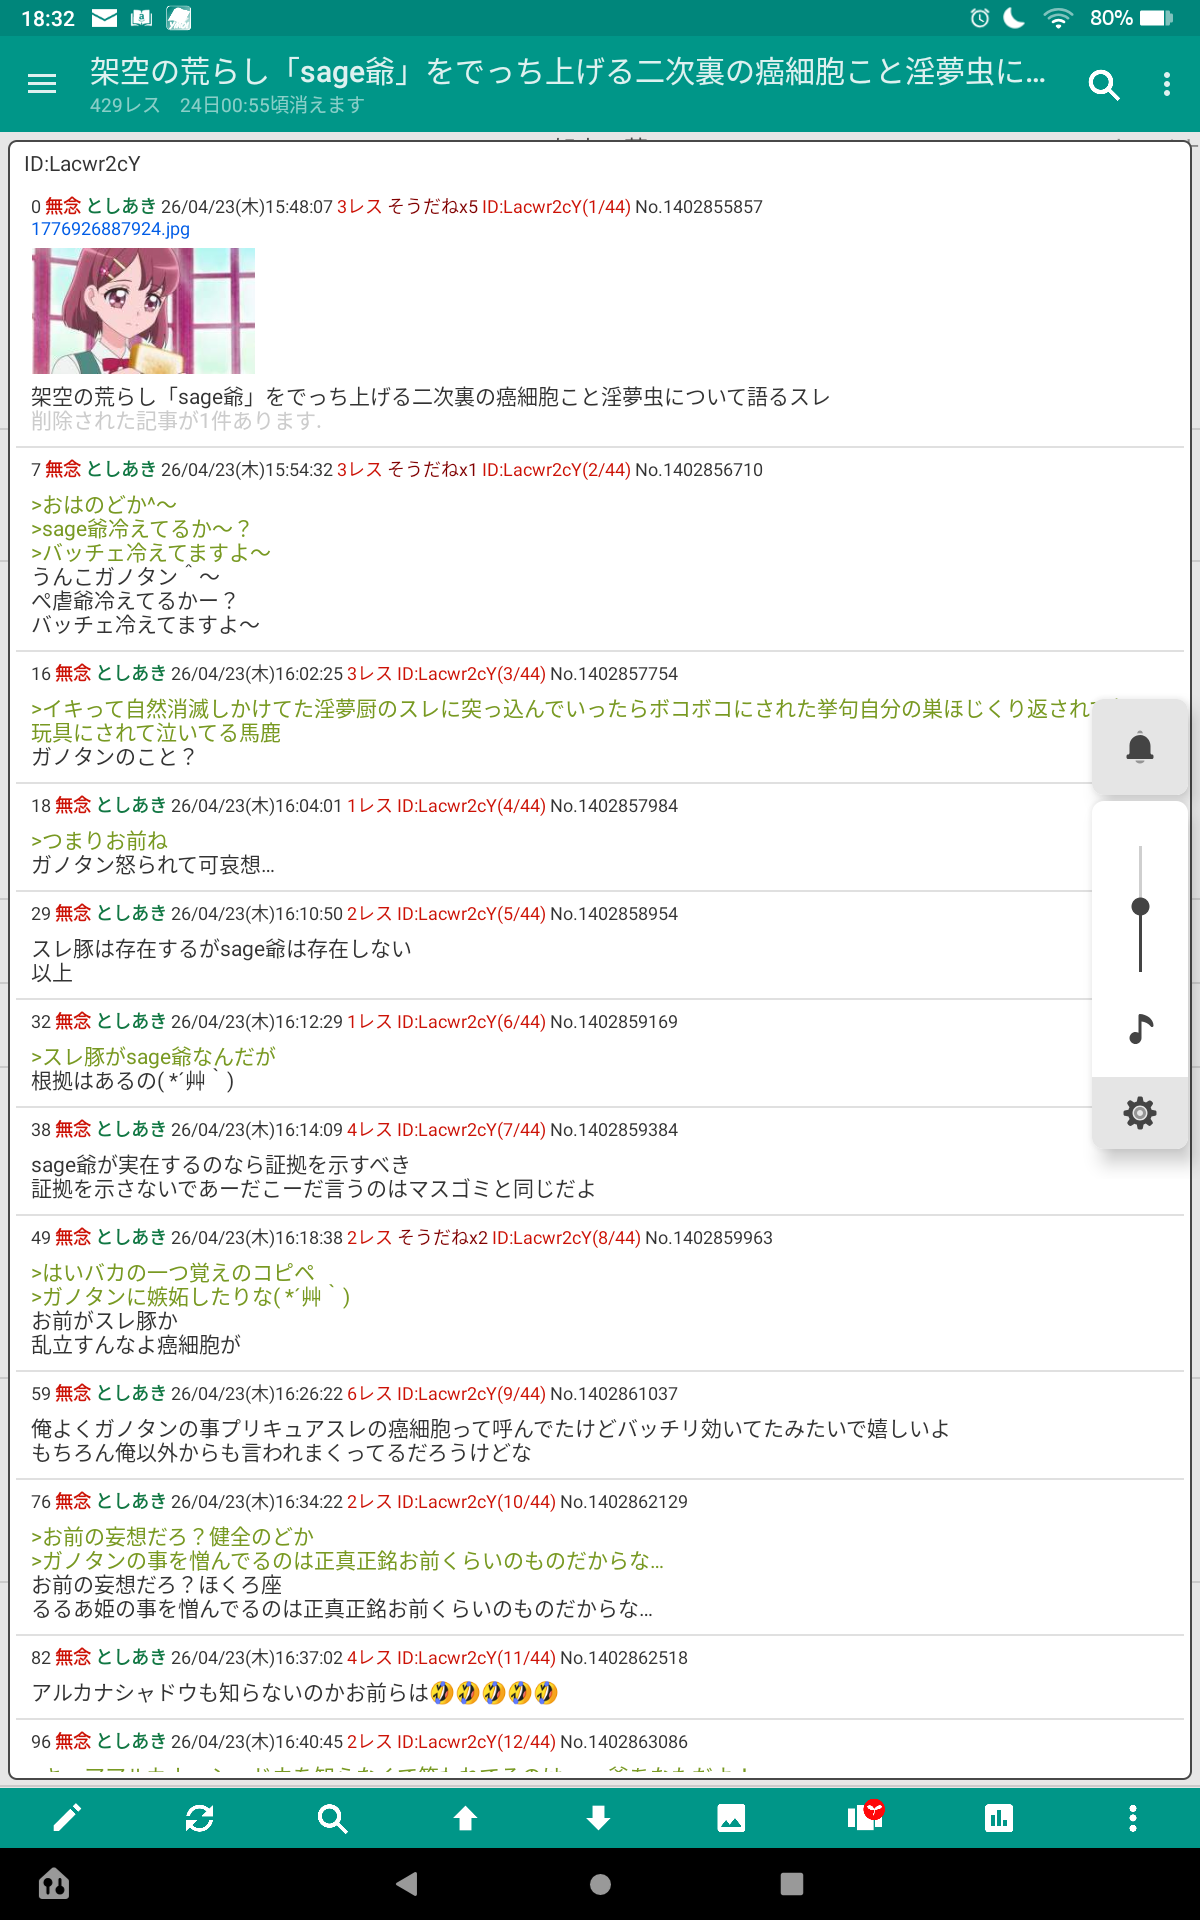The image size is (1200, 1920).
Task: Open the file link 1776926887924.jpg
Action: click(x=110, y=229)
